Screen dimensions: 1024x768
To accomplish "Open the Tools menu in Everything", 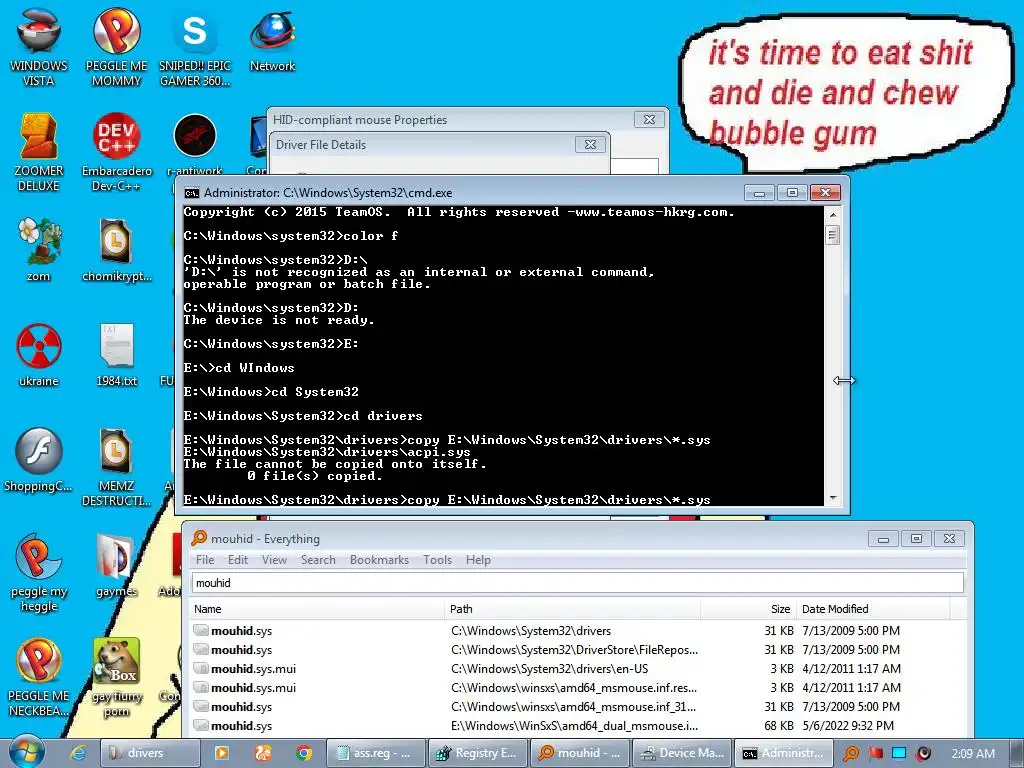I will 437,560.
